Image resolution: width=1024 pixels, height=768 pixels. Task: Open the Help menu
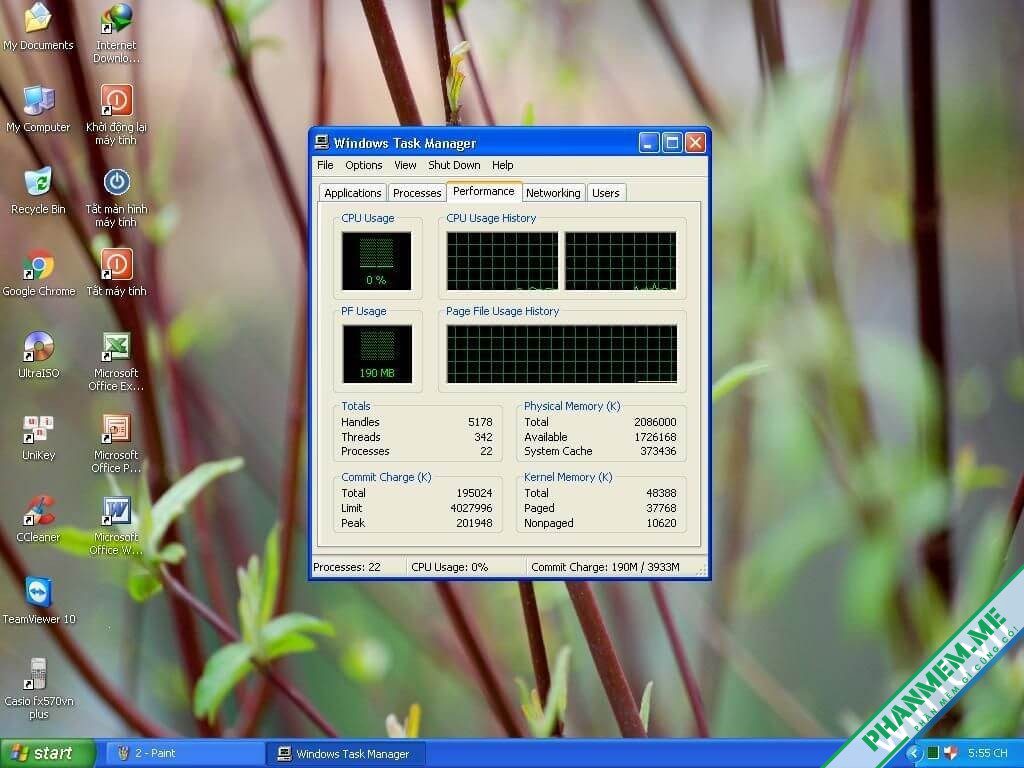click(x=502, y=165)
